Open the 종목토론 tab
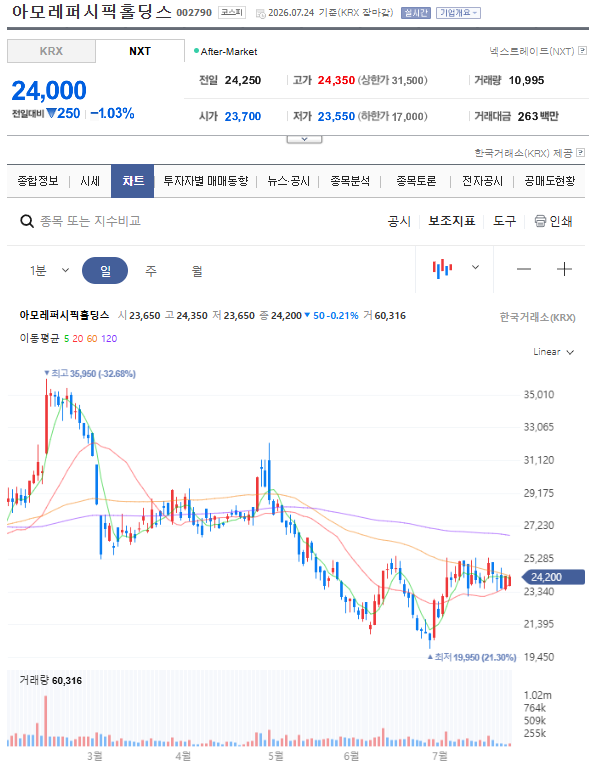589x770 pixels. coord(417,181)
